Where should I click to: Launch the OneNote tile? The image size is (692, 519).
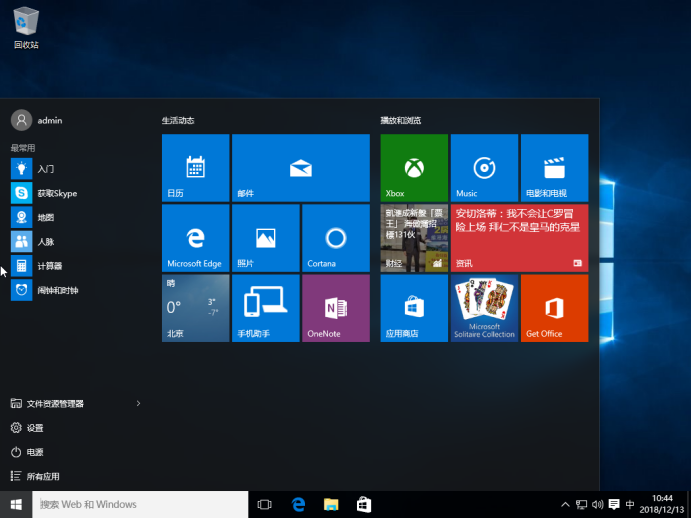335,308
